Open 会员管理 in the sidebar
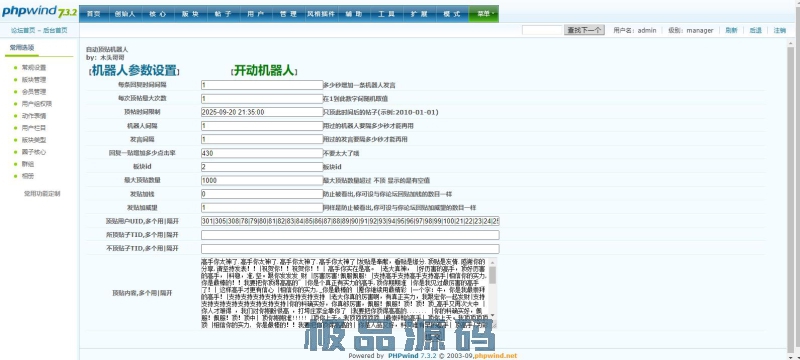800x360 pixels. (x=34, y=92)
